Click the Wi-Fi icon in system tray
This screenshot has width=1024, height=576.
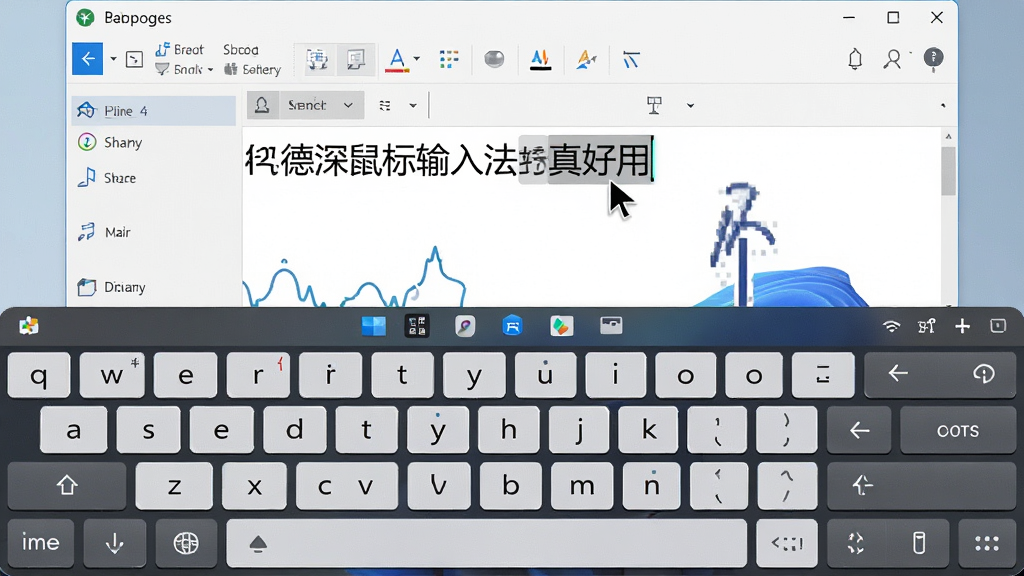click(x=891, y=326)
